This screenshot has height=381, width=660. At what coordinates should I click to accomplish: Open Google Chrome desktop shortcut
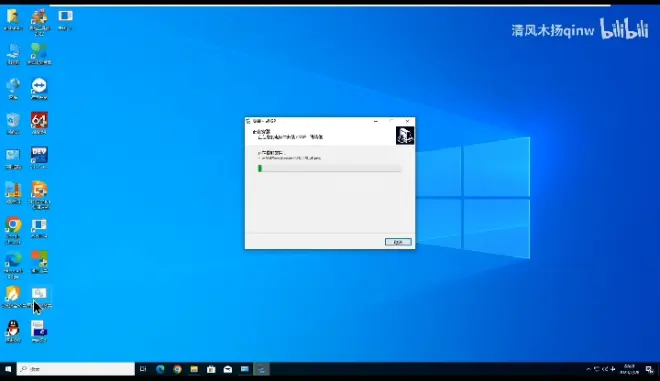tap(13, 231)
